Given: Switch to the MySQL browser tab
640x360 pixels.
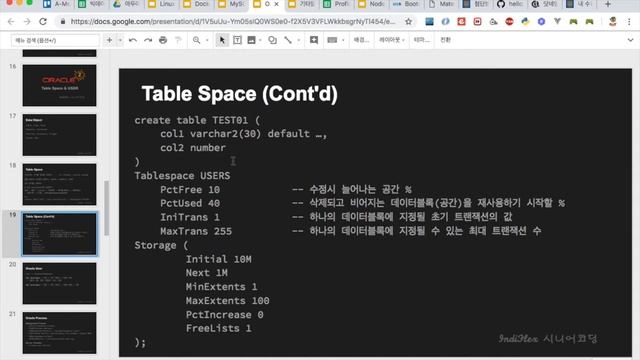Looking at the screenshot, I should [x=232, y=4].
